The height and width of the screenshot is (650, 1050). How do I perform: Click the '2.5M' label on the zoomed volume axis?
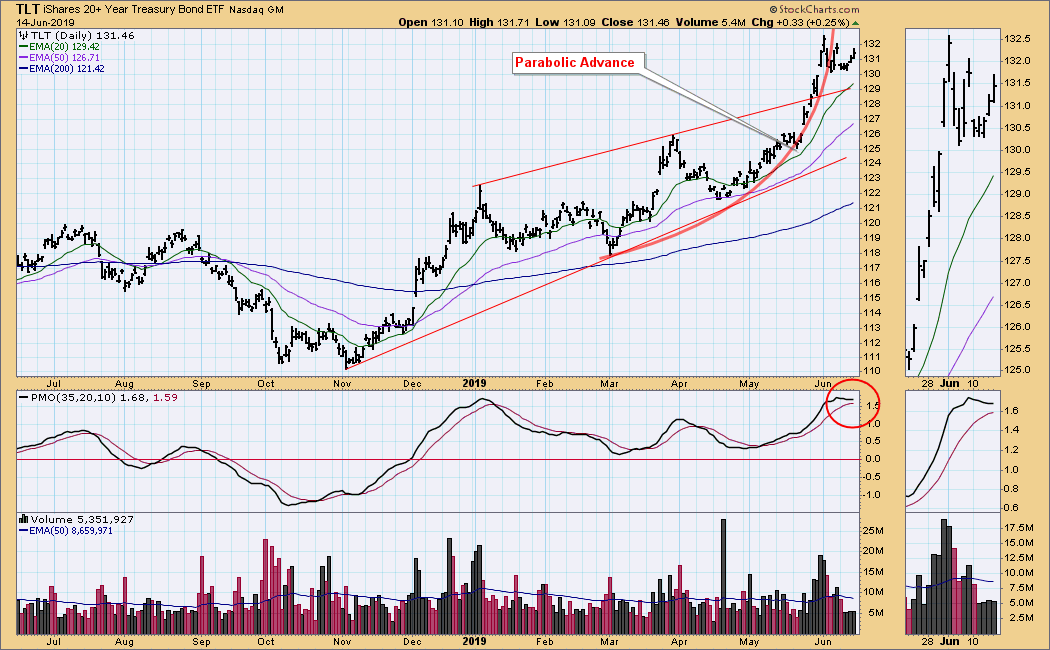[1021, 617]
